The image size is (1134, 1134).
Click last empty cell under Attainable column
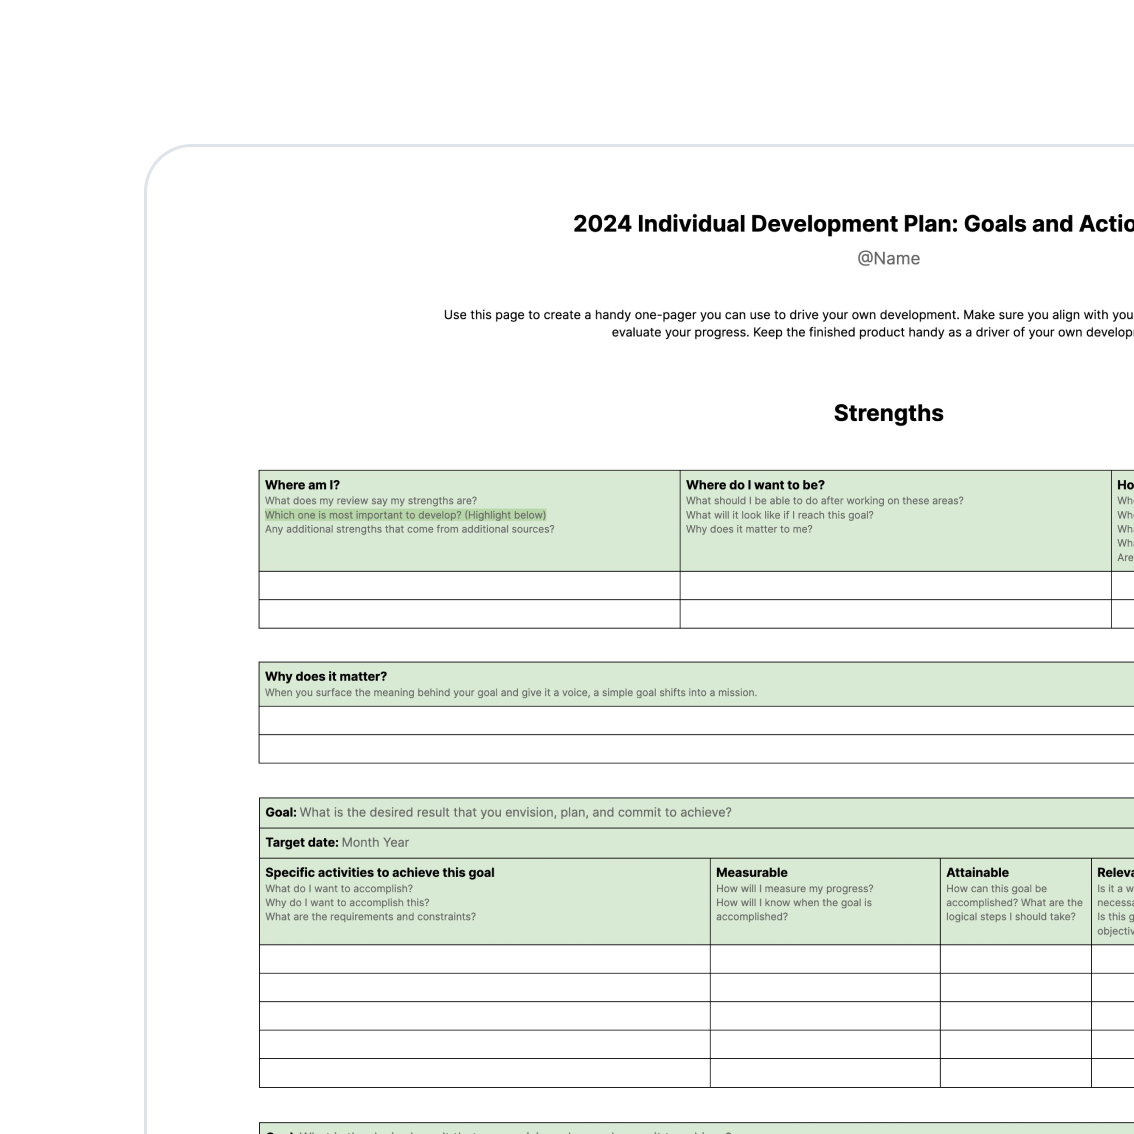coord(1015,1073)
